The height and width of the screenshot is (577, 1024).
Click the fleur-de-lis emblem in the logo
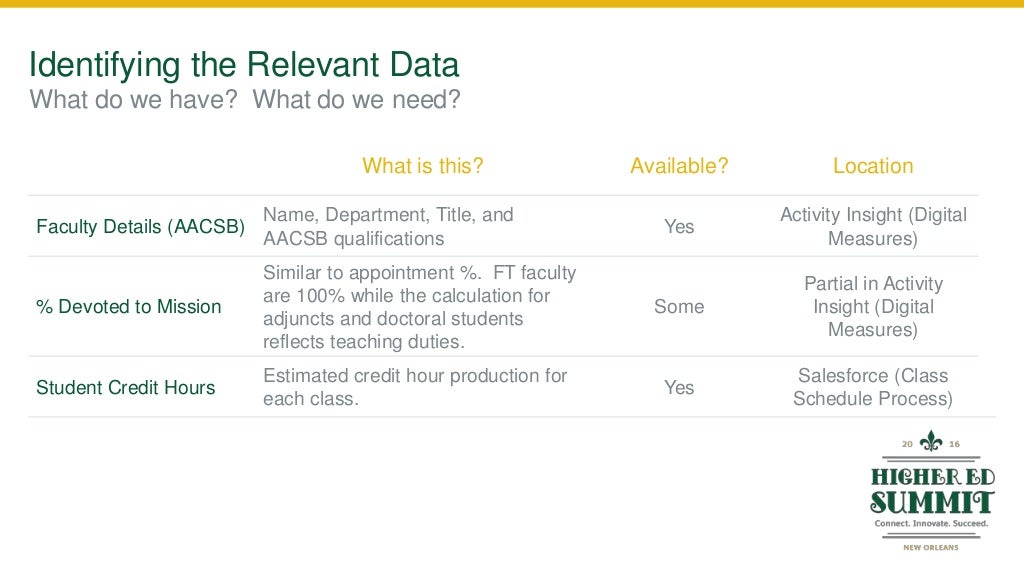931,442
